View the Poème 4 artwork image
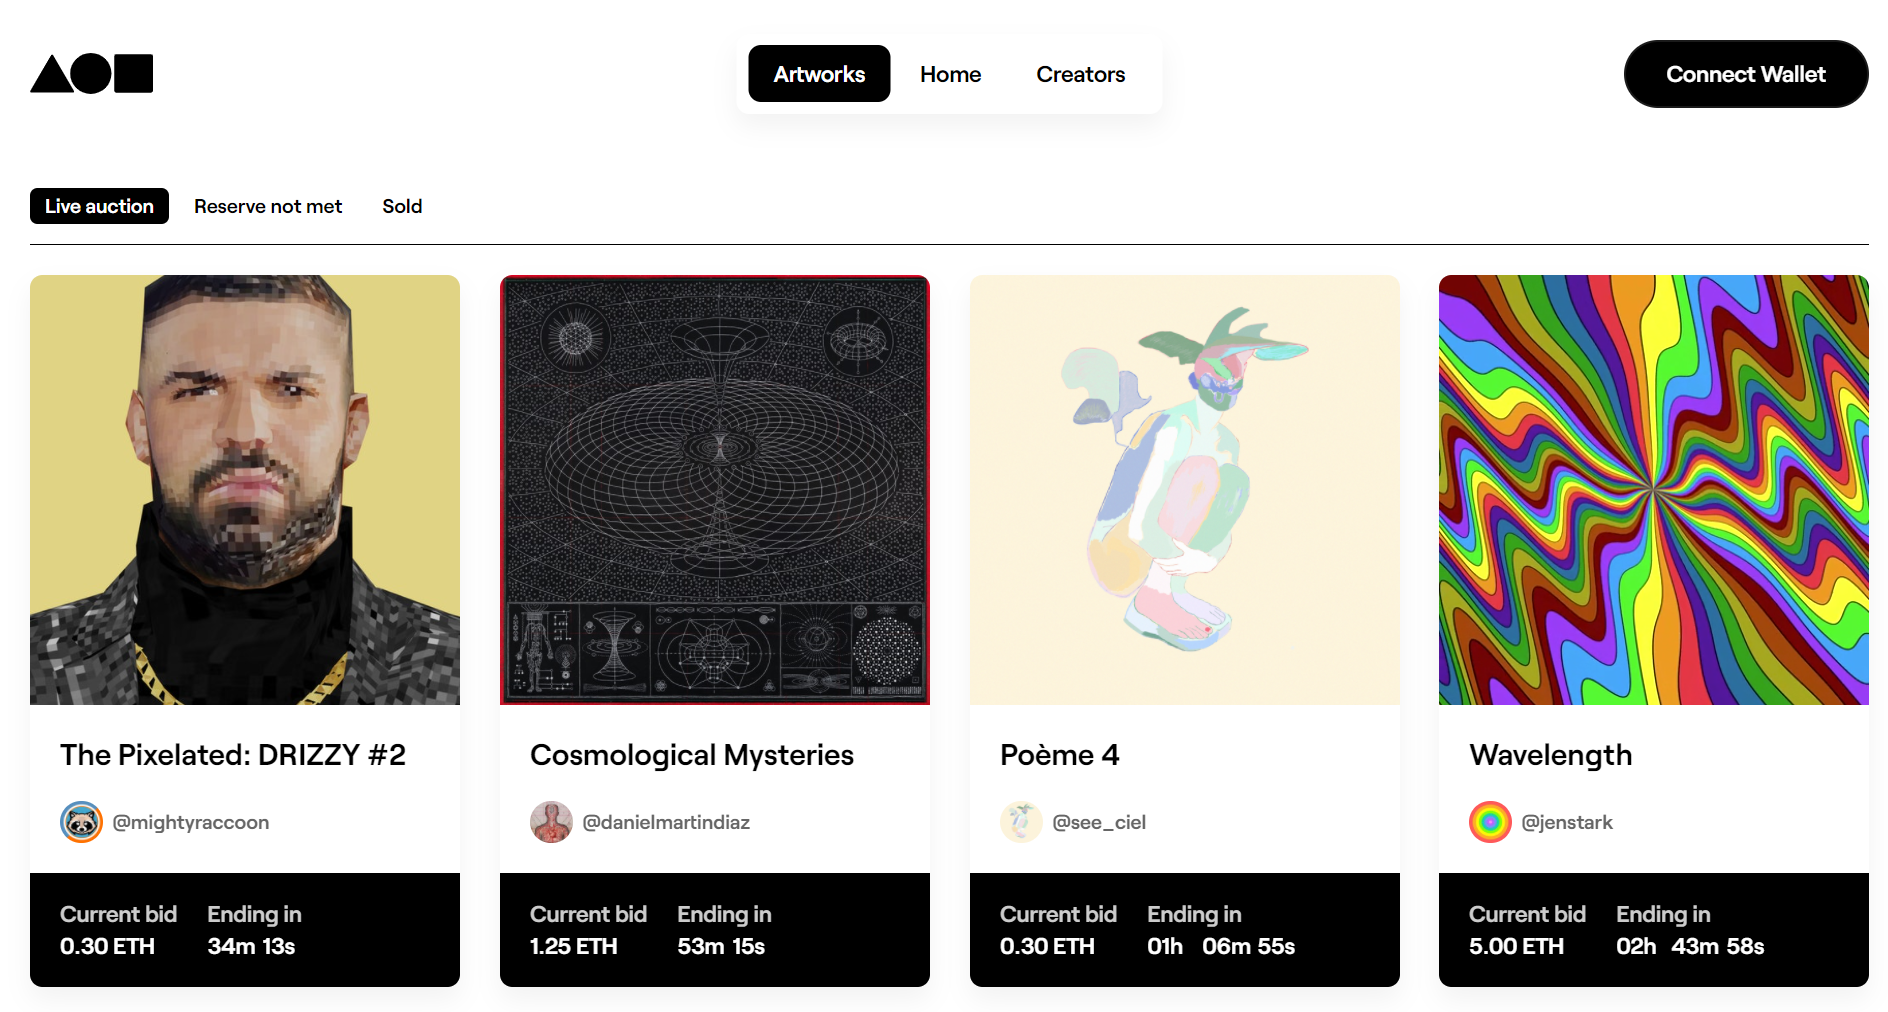The height and width of the screenshot is (1012, 1888). click(1184, 490)
